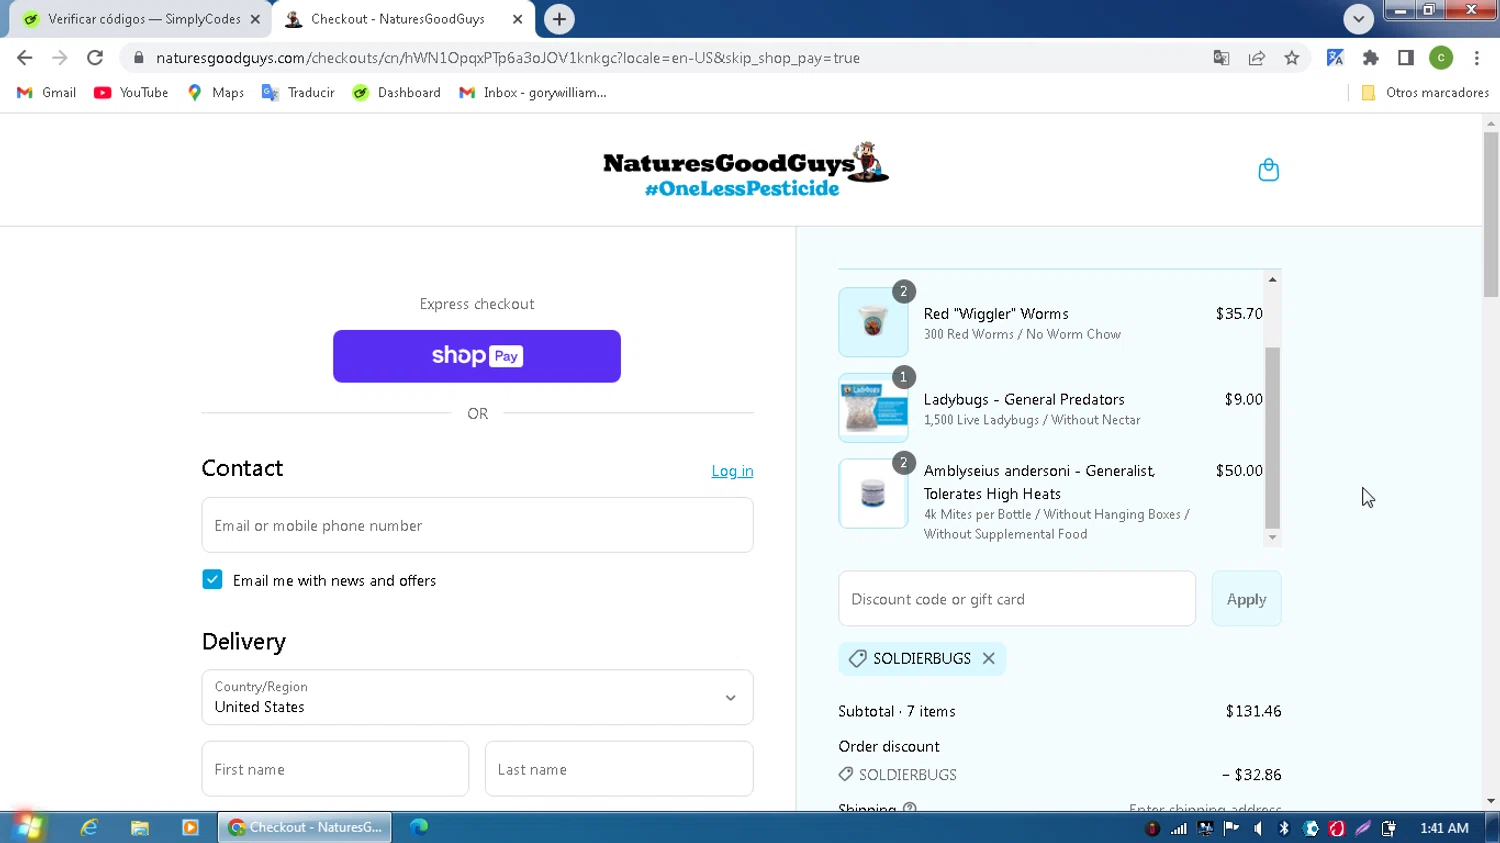Click the Log in link
Screen dimensions: 1500x843
[732, 471]
